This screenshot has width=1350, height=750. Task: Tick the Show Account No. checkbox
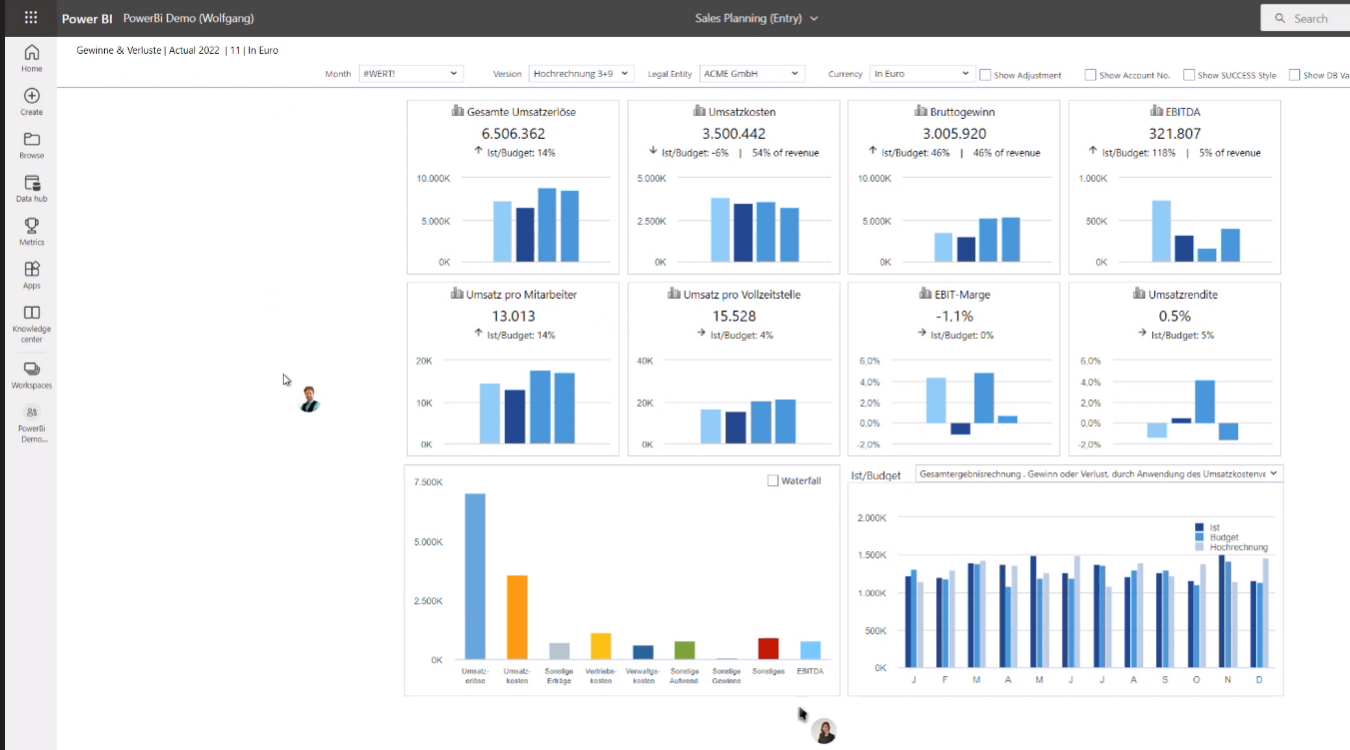tap(1090, 75)
